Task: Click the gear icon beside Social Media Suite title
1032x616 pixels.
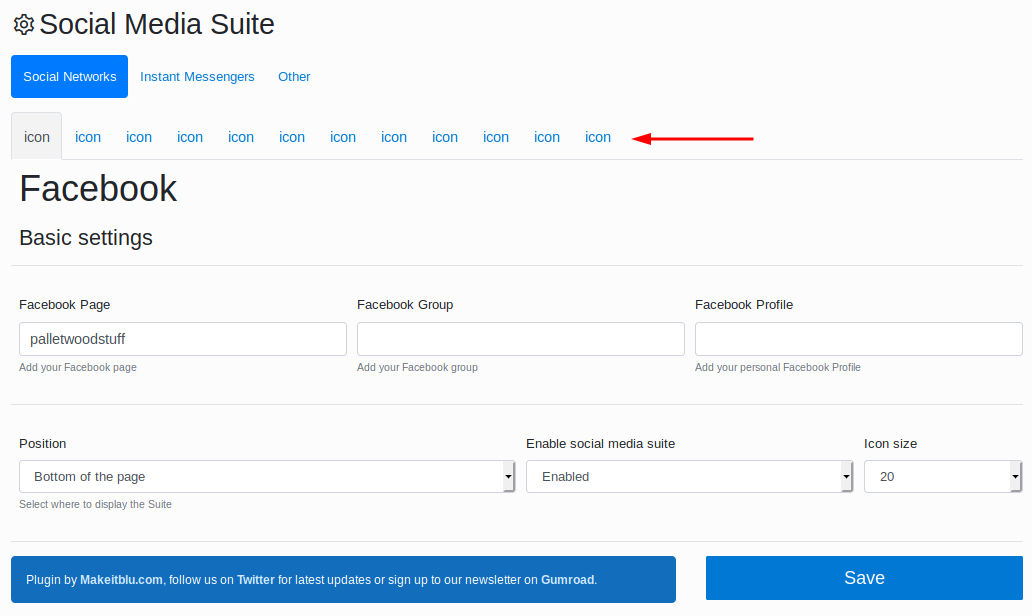Action: [x=23, y=25]
